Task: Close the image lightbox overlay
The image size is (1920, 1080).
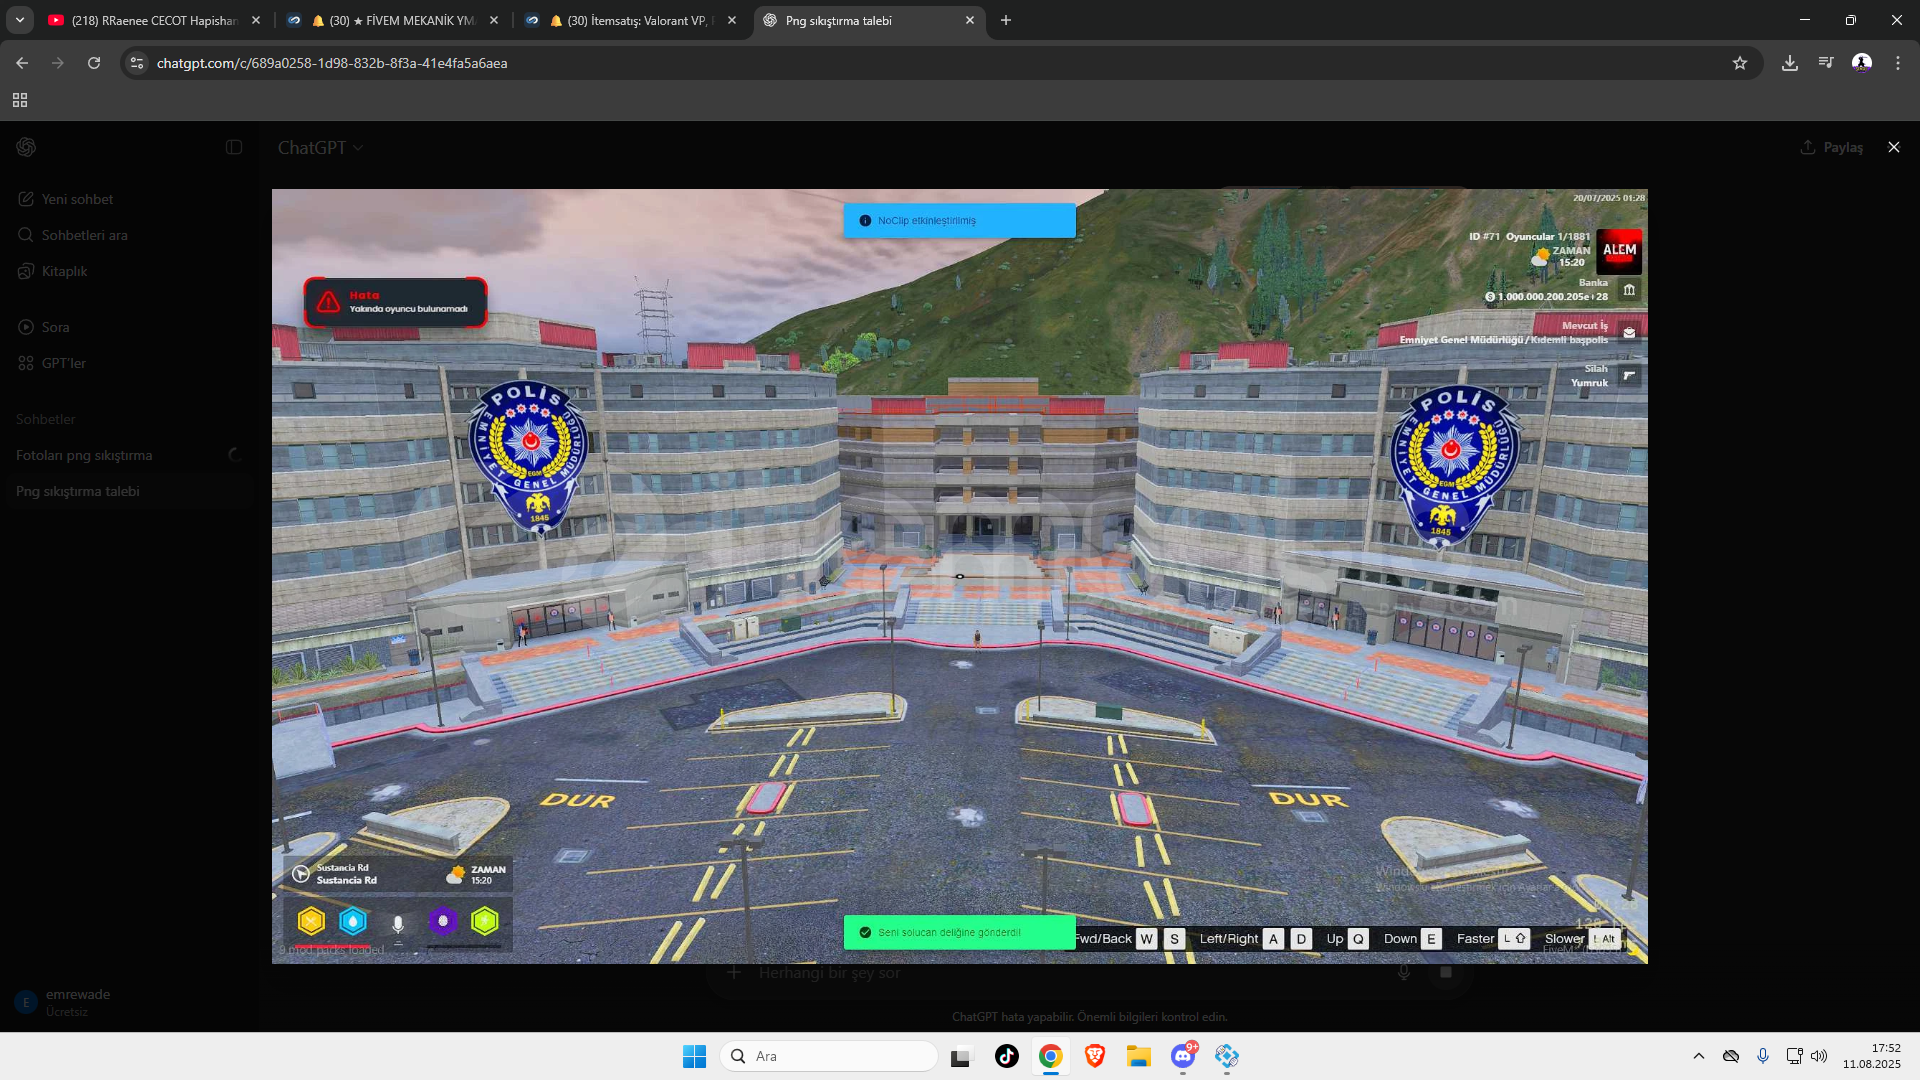Action: coord(1893,147)
